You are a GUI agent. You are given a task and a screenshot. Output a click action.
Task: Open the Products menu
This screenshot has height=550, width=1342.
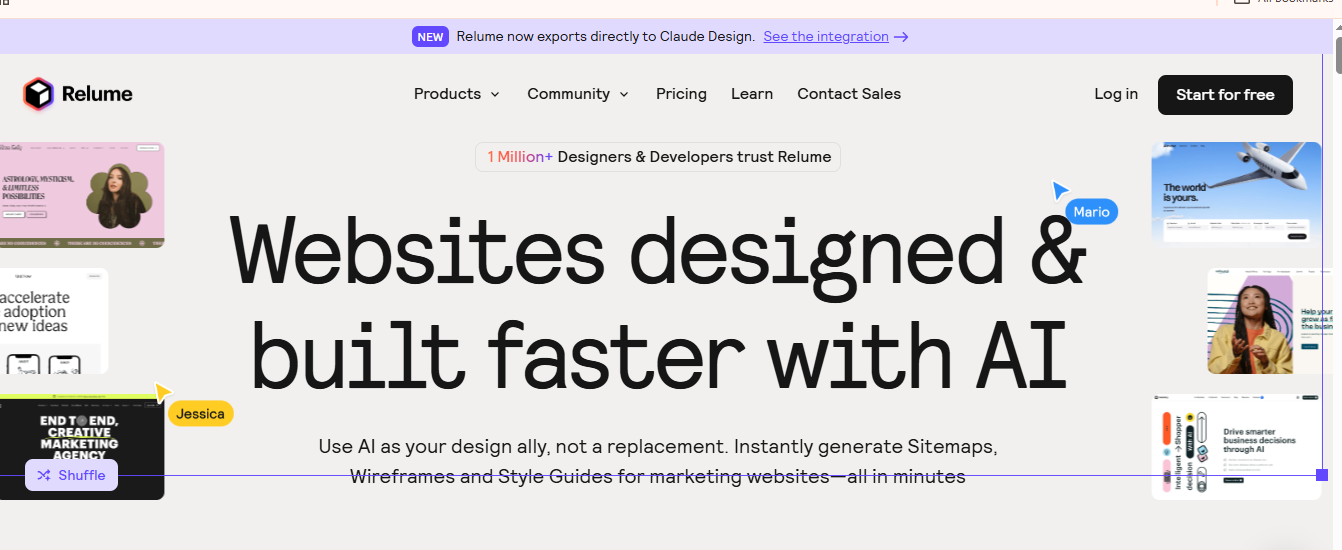click(x=457, y=94)
